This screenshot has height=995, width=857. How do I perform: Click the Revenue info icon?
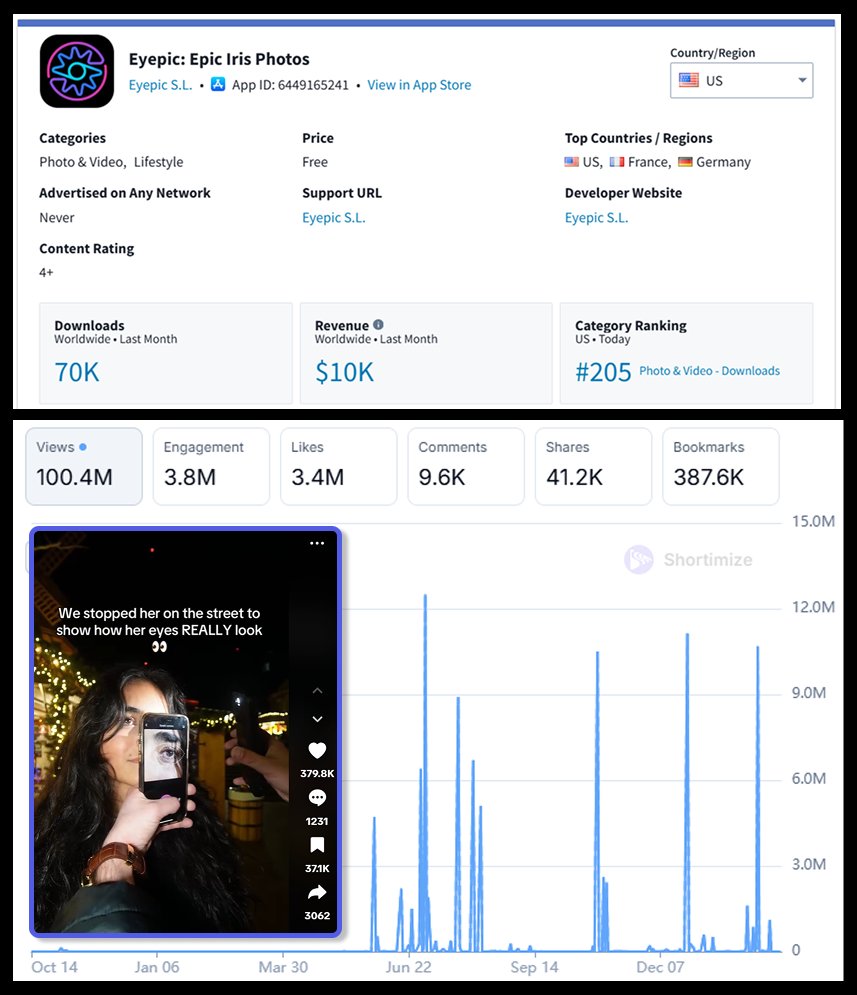click(378, 325)
